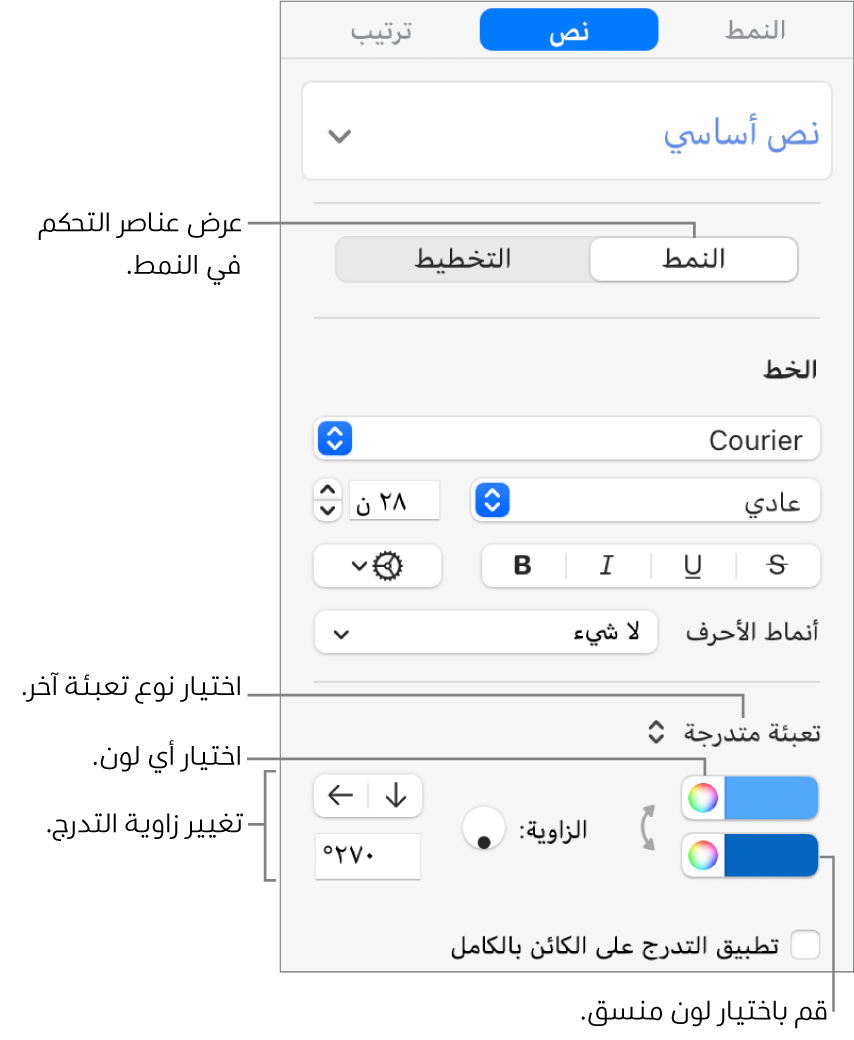854x1040 pixels.
Task: Click the Bold formatting button
Action: point(522,566)
